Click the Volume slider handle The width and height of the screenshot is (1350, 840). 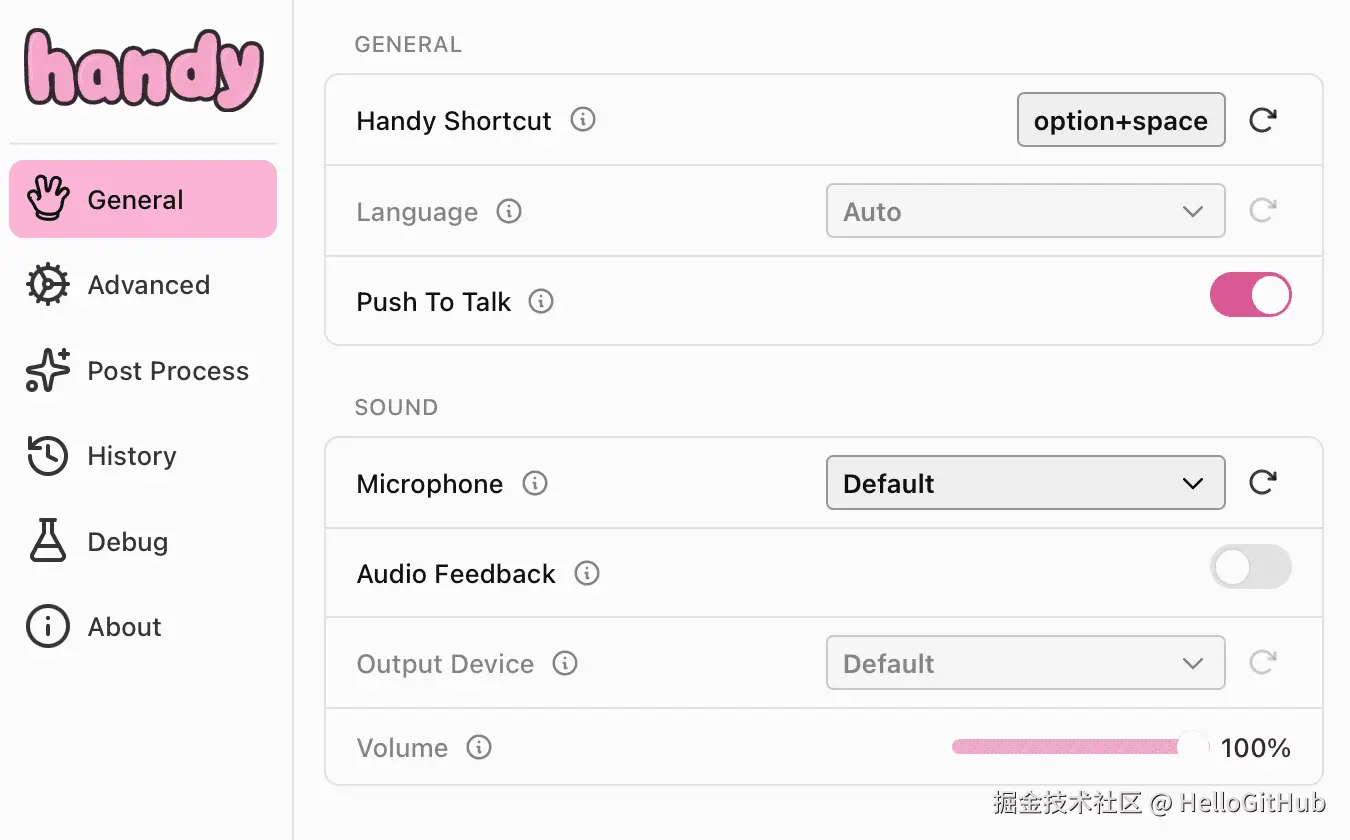point(1193,746)
